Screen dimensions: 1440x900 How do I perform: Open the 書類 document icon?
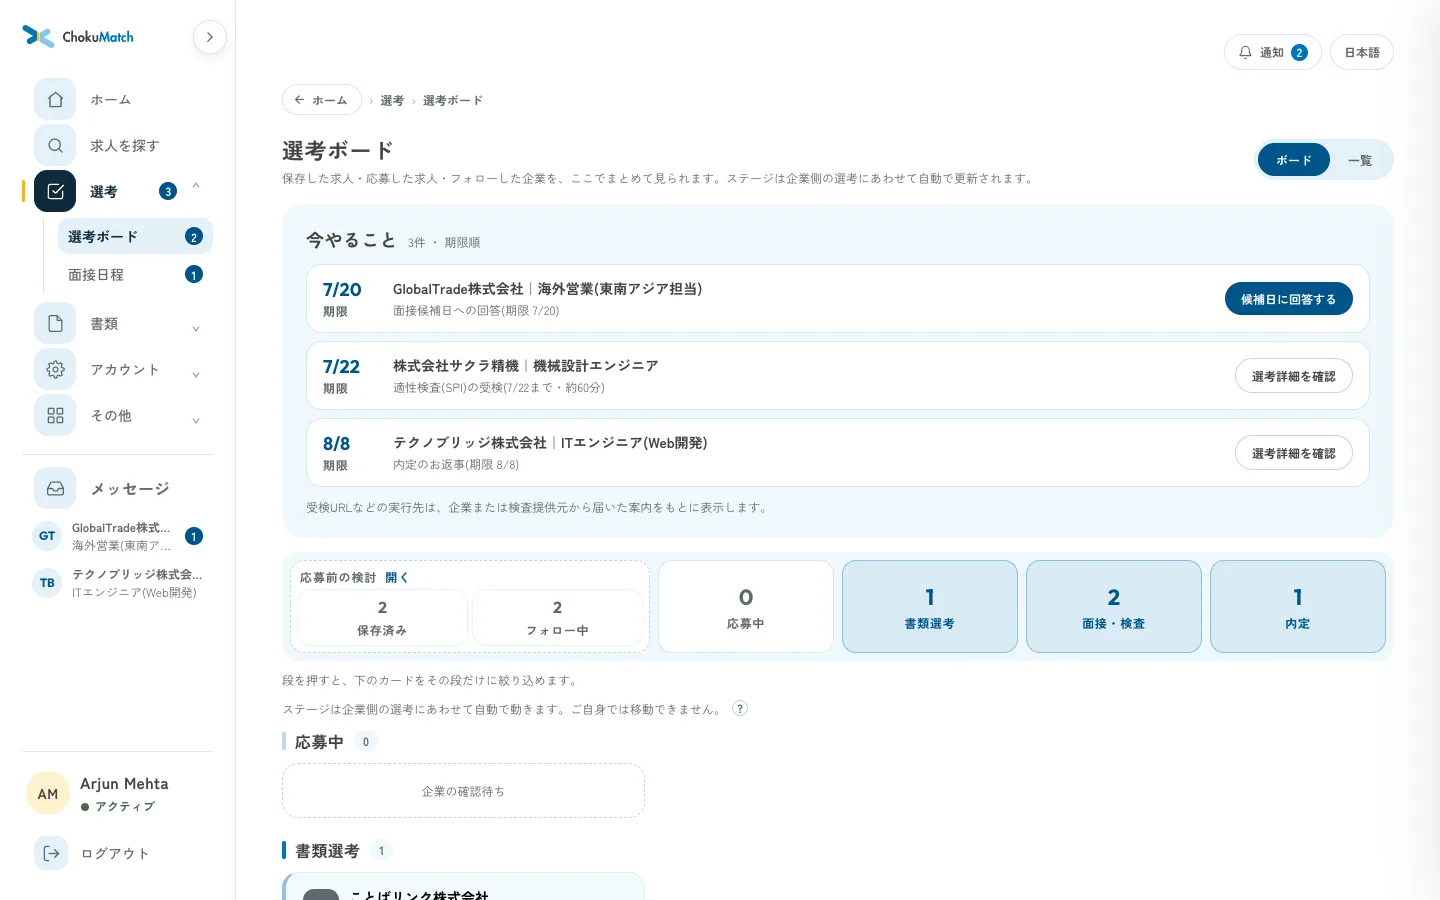tap(55, 324)
